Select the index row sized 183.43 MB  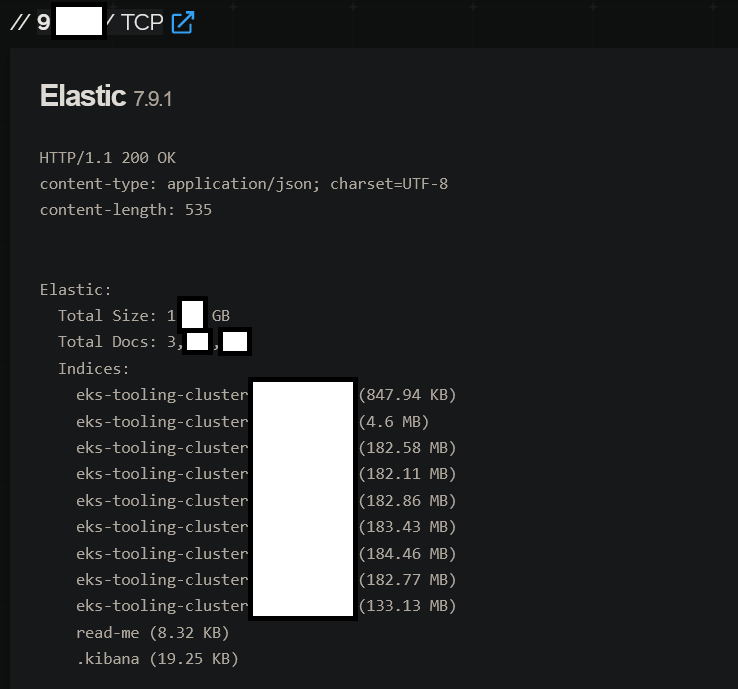(x=160, y=527)
